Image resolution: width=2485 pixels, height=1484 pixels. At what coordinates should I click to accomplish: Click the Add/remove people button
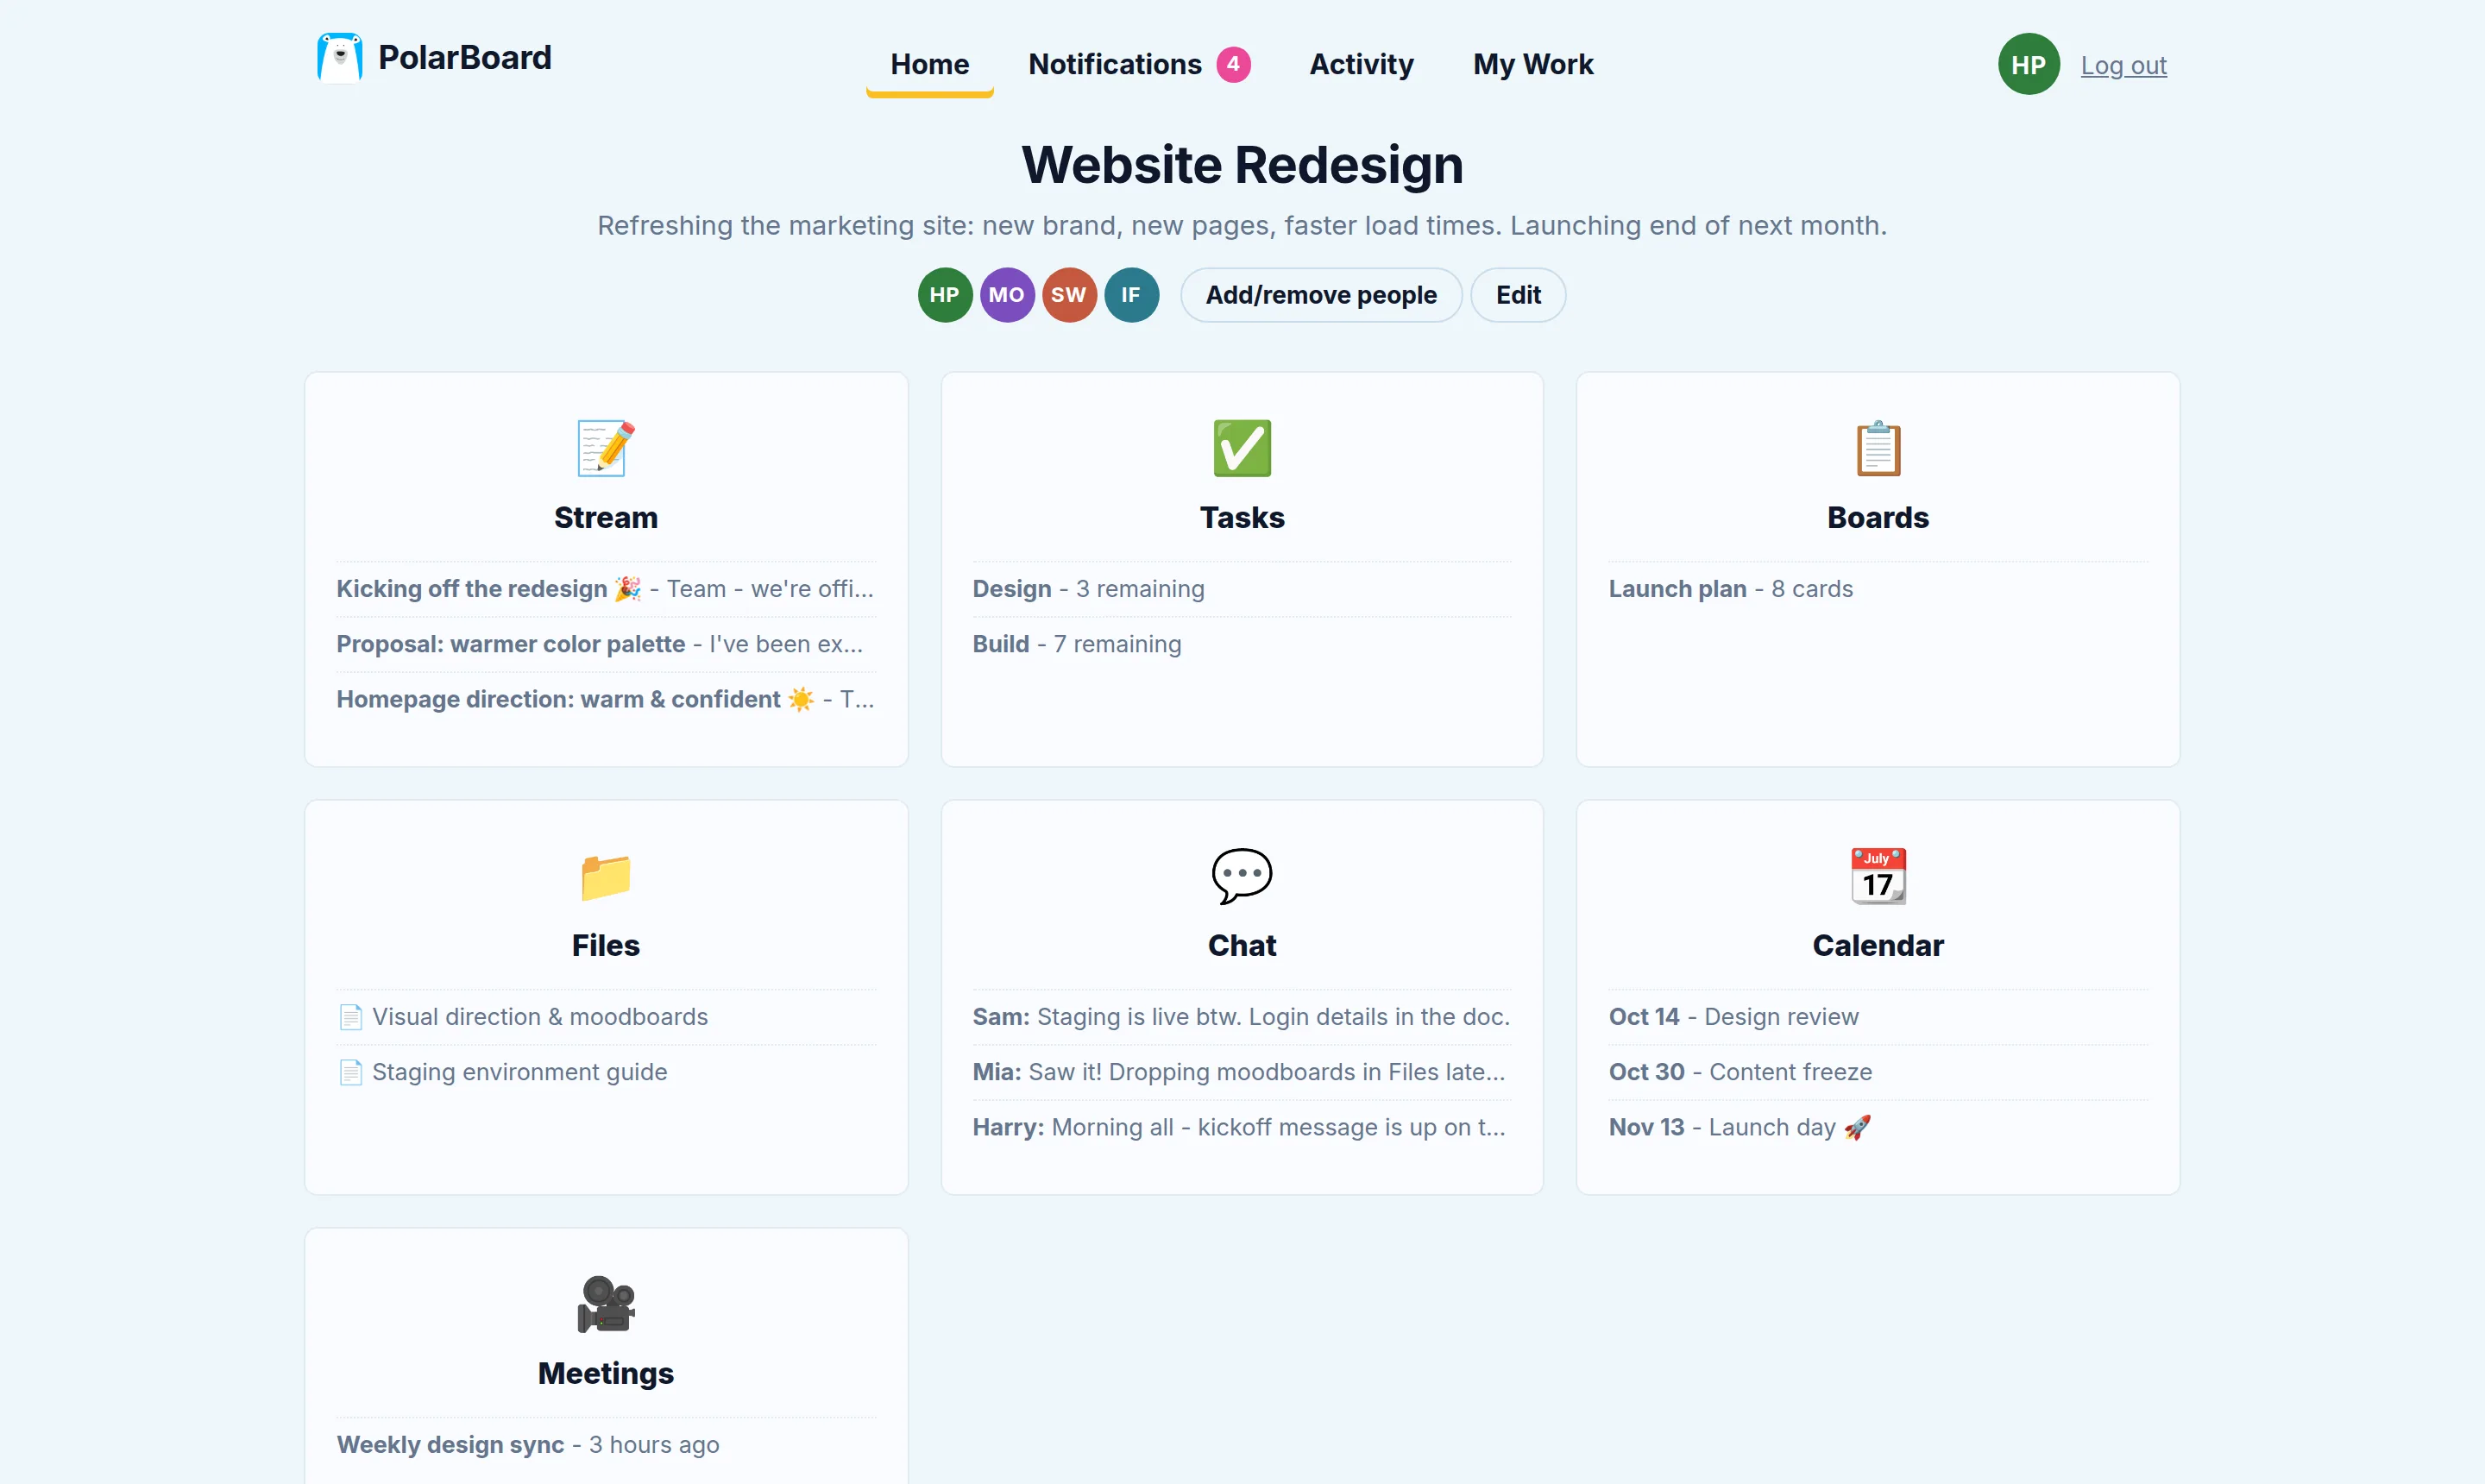tap(1320, 295)
